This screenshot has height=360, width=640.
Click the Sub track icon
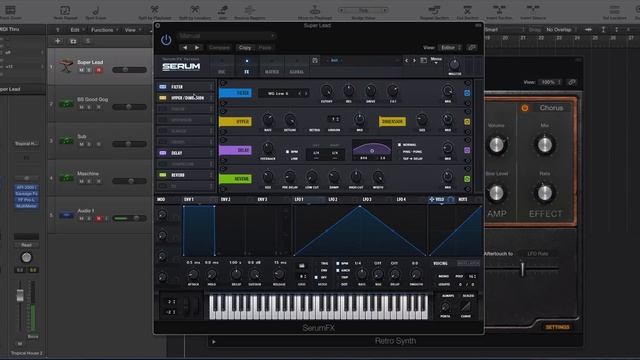[66, 141]
